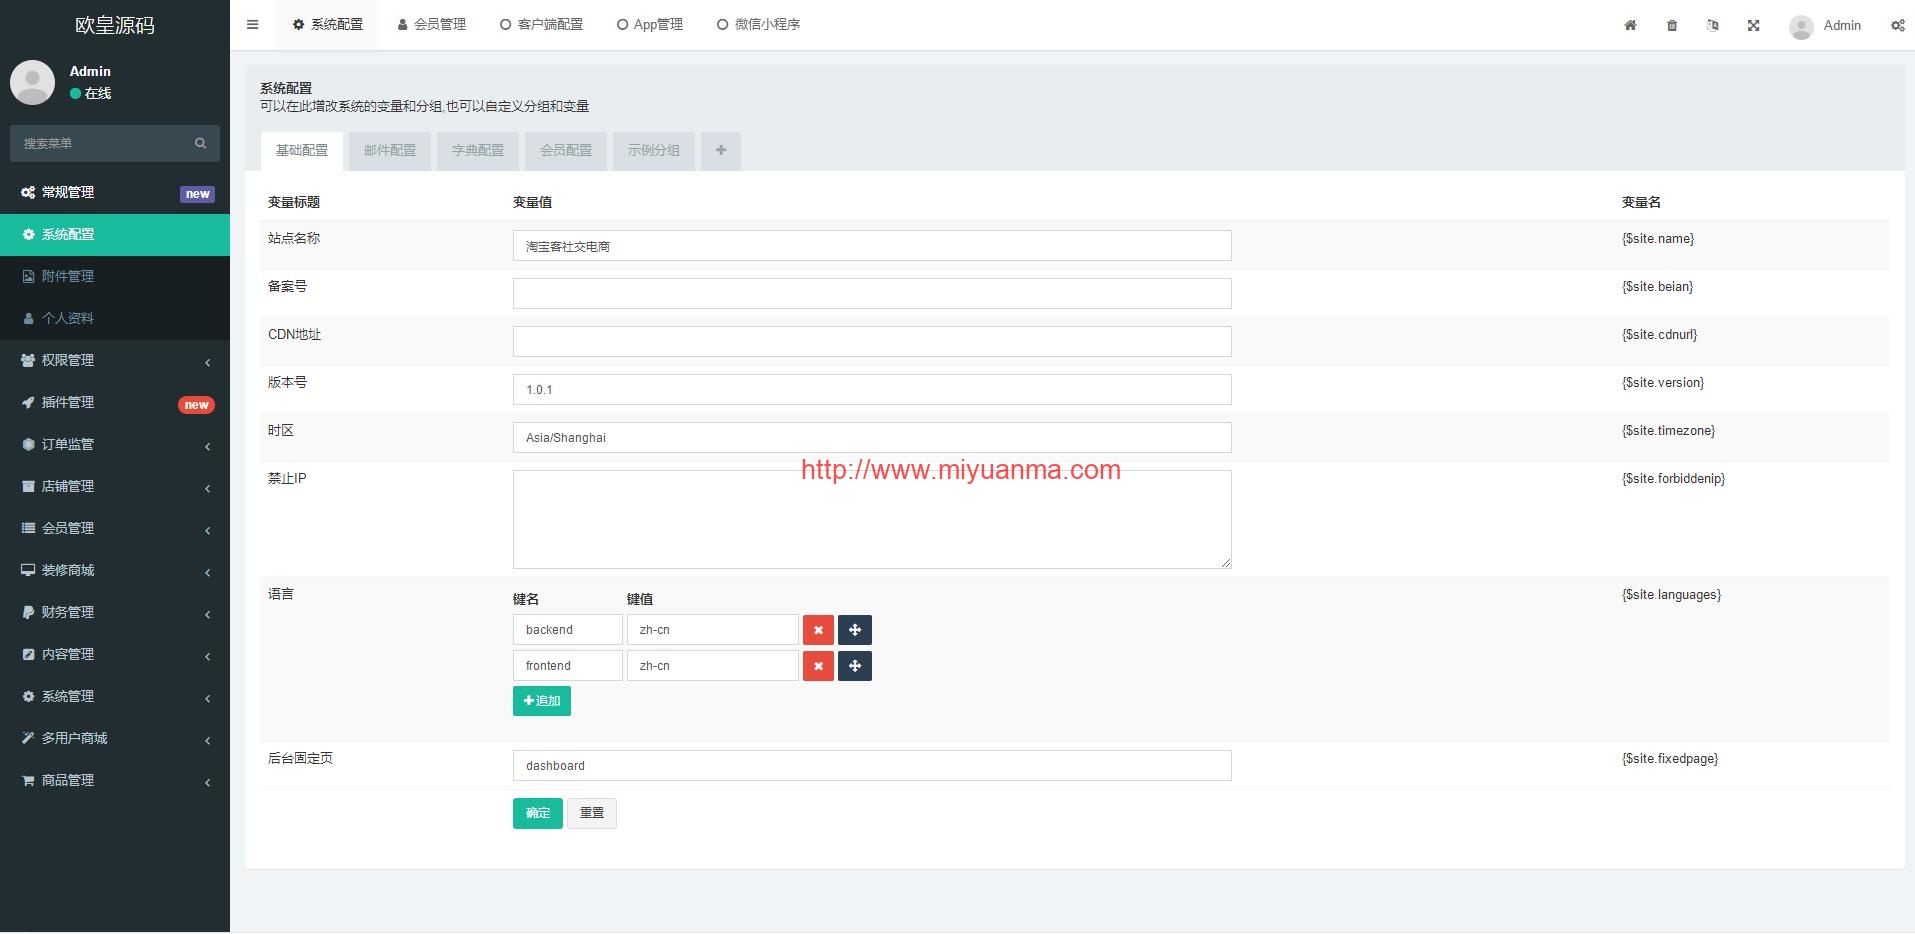Click the language switch icon
The width and height of the screenshot is (1915, 934).
pyautogui.click(x=1713, y=25)
